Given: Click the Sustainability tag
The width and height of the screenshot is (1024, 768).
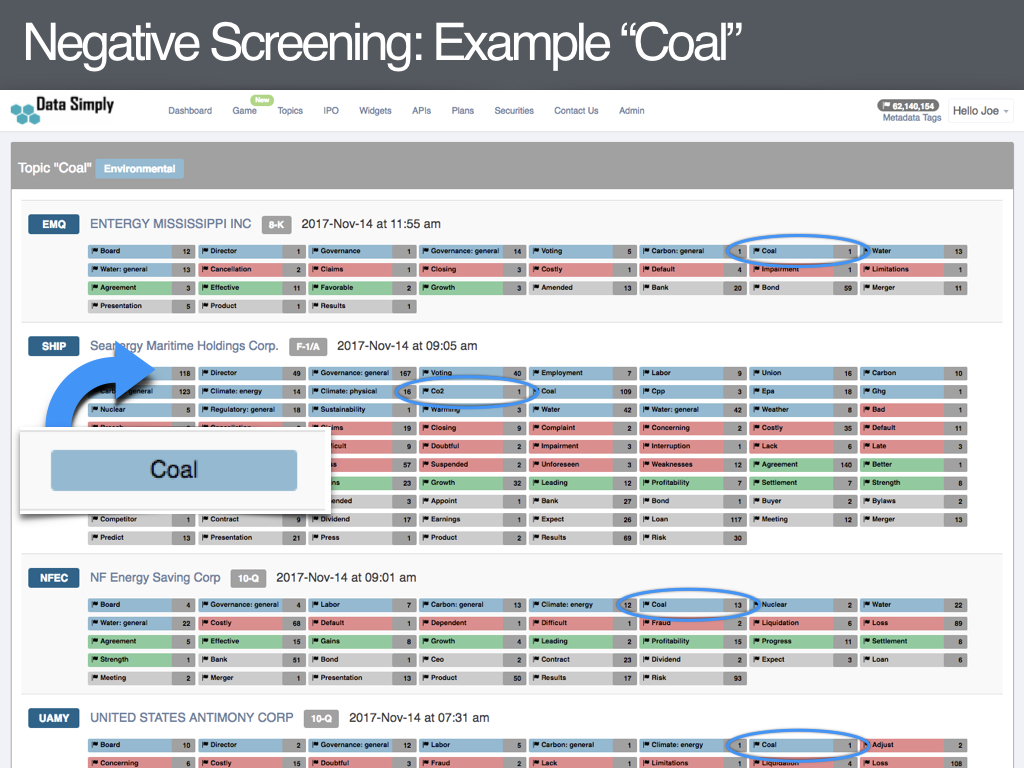Looking at the screenshot, I should point(362,409).
